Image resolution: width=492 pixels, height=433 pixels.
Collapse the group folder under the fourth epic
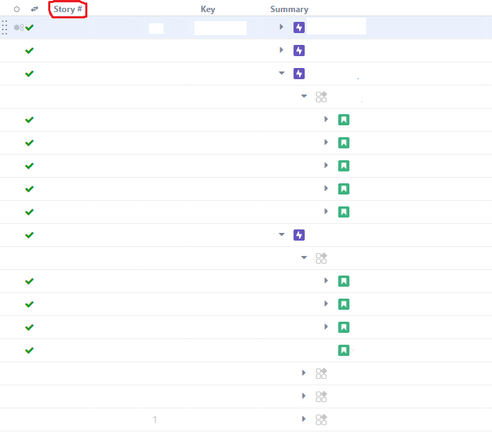pos(304,257)
